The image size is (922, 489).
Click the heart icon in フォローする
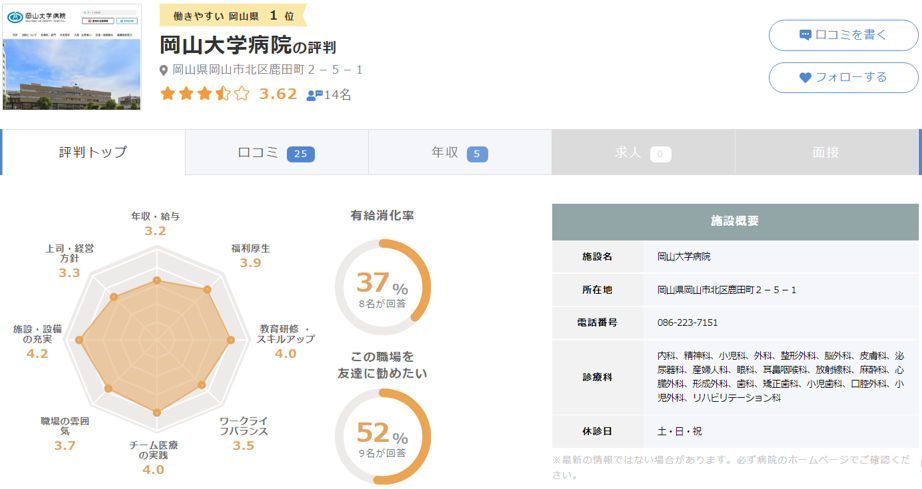[x=806, y=78]
